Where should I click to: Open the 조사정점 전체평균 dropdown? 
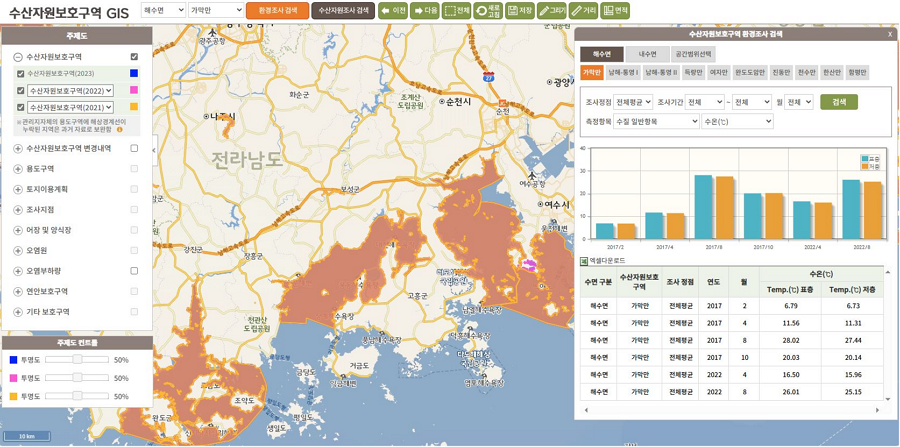point(633,102)
